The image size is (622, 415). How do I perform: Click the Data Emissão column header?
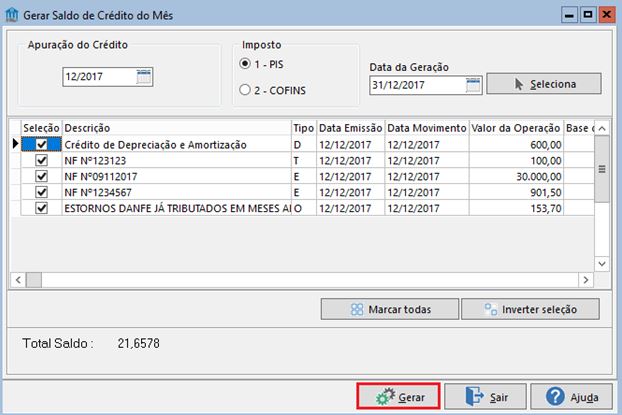point(351,128)
